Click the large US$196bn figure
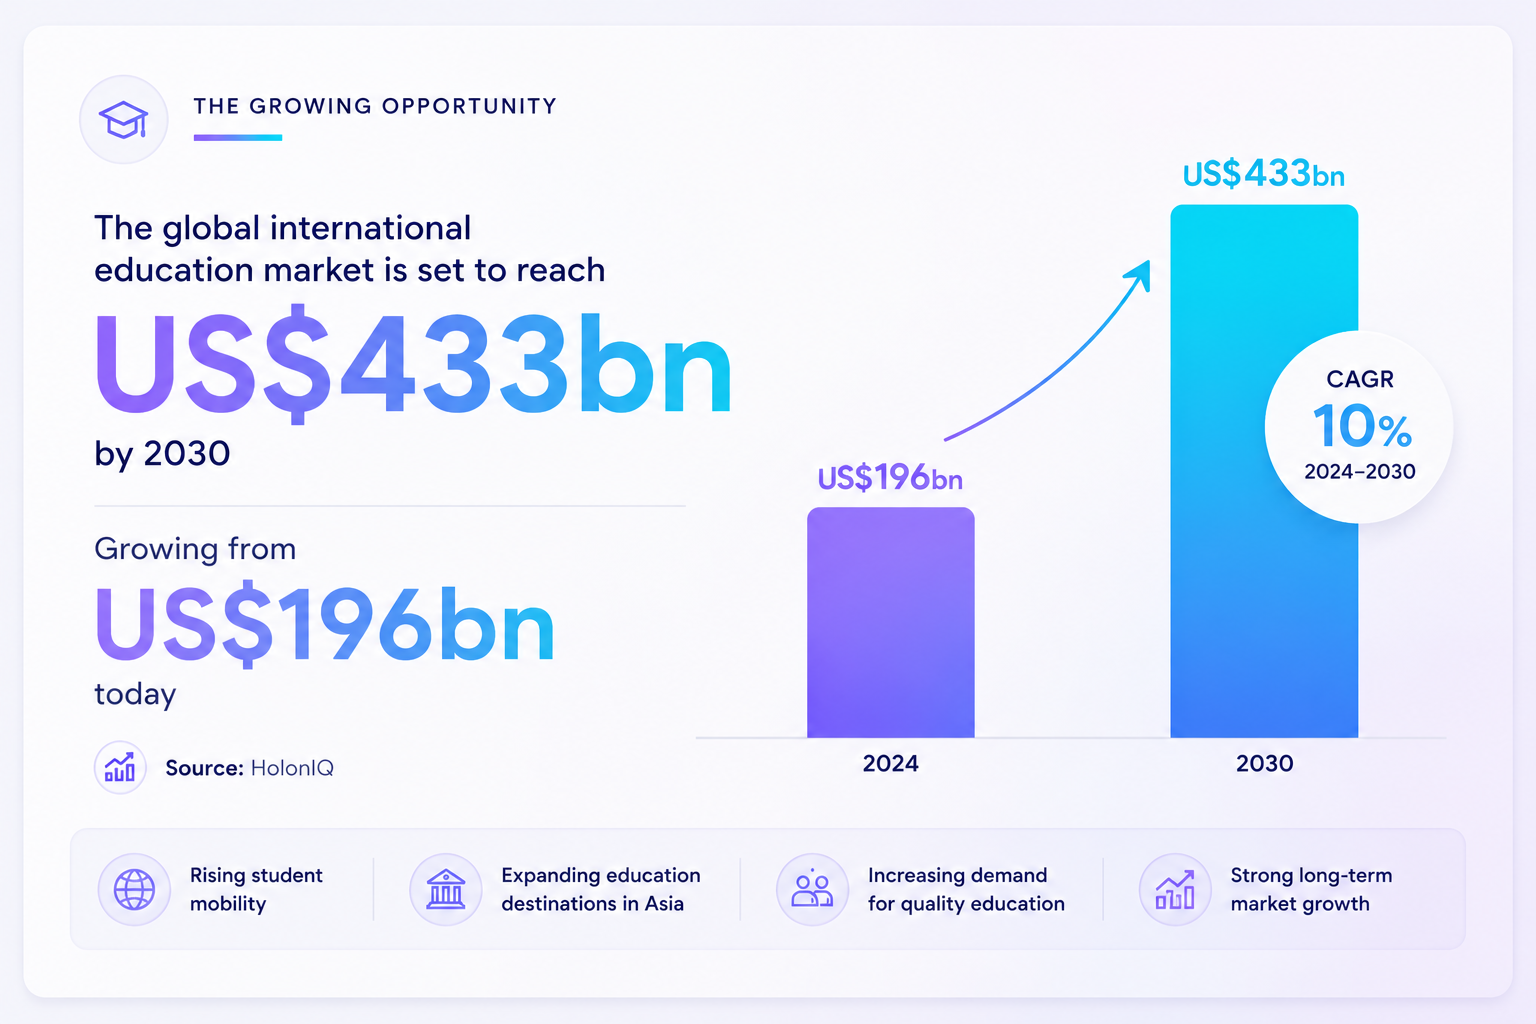Image resolution: width=1536 pixels, height=1024 pixels. click(x=324, y=626)
